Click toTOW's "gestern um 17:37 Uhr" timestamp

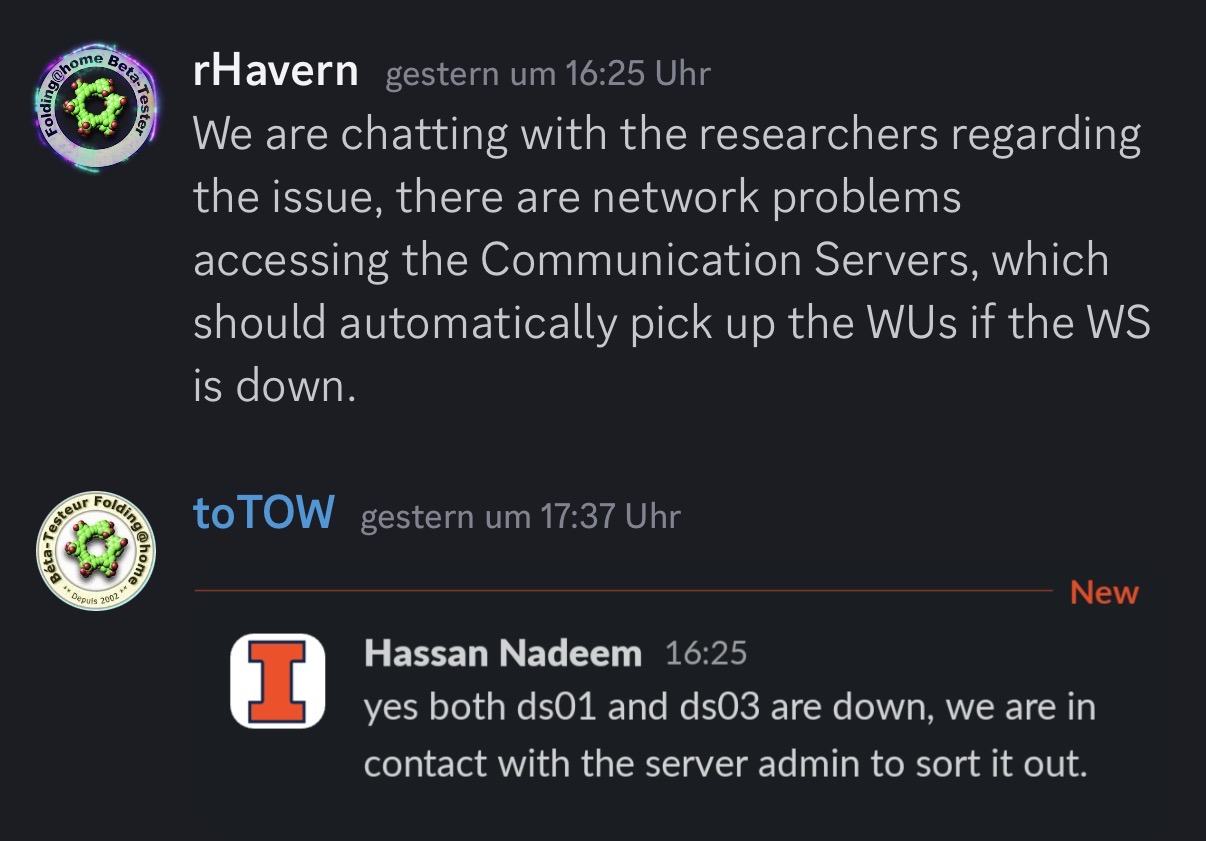[519, 517]
